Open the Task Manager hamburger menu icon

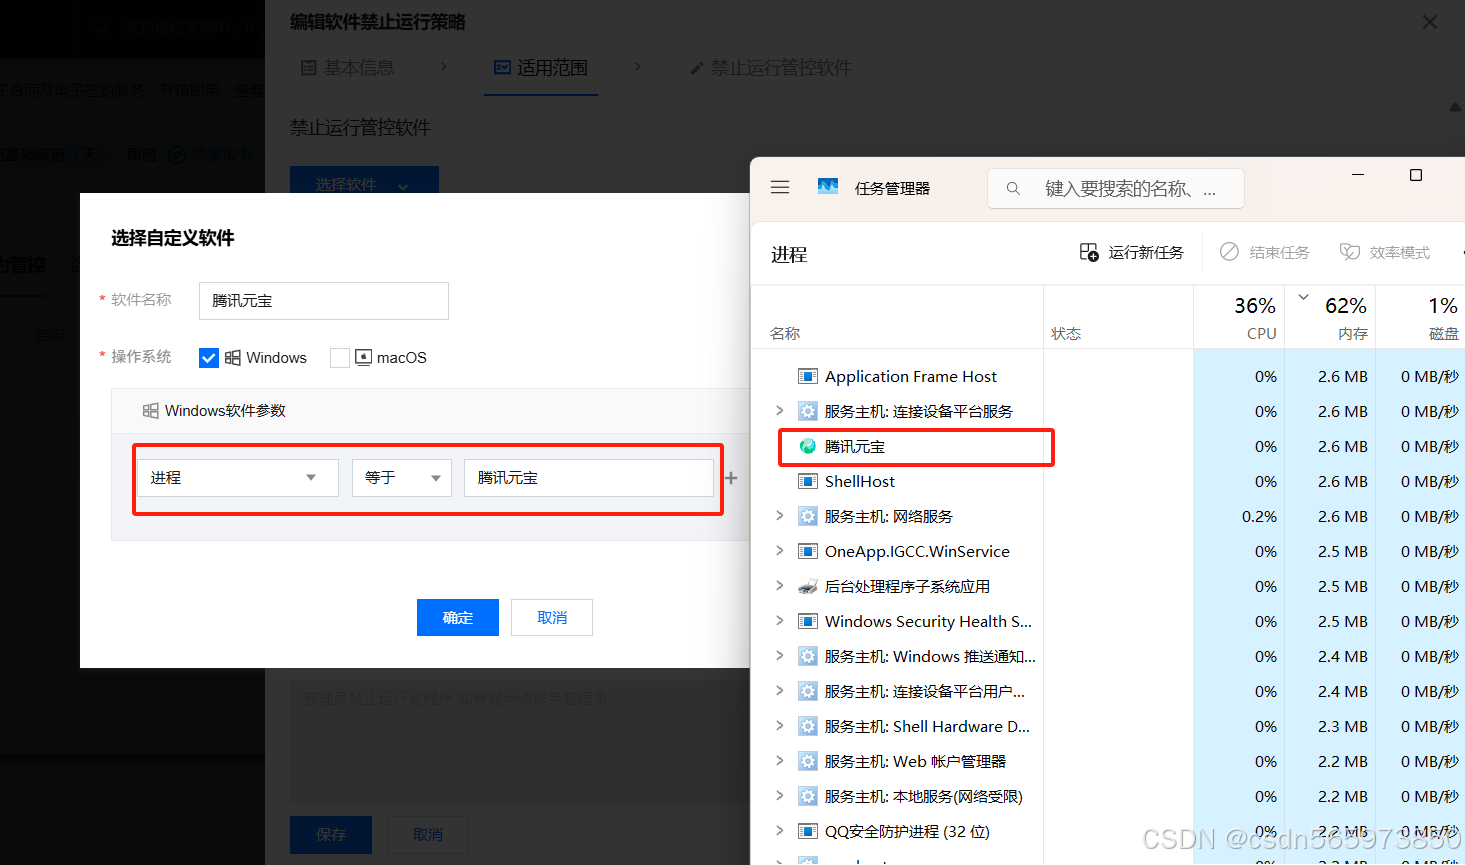click(780, 187)
